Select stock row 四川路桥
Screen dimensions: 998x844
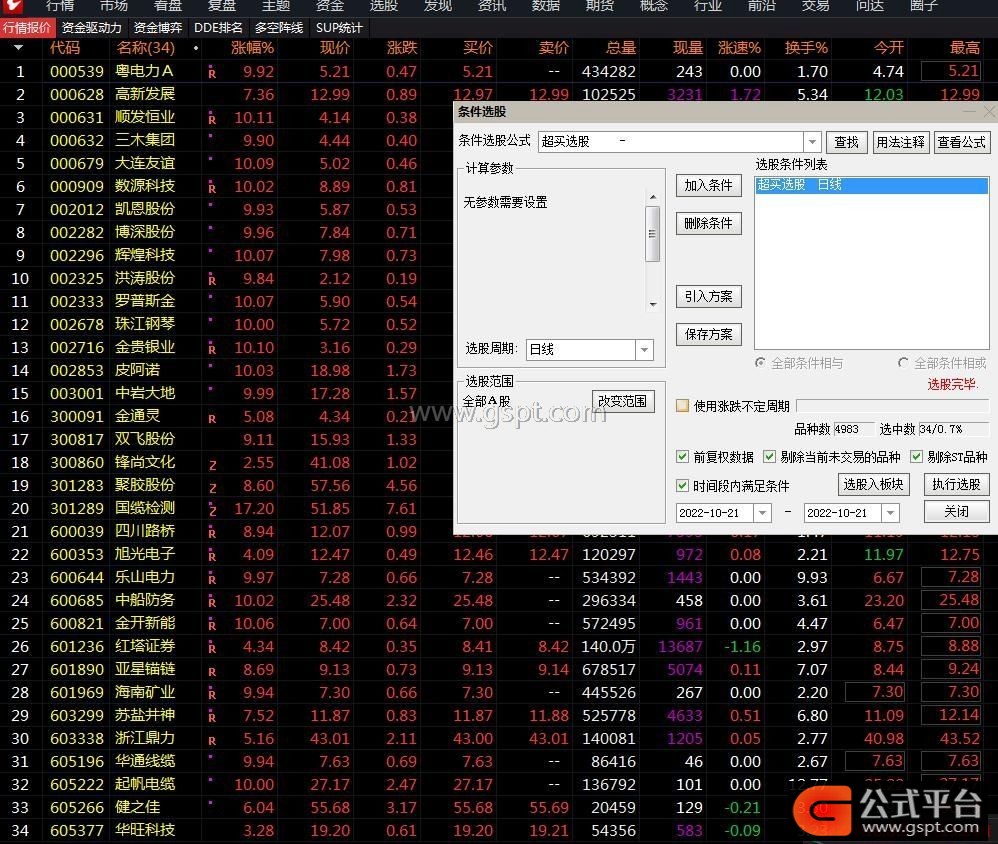pos(227,531)
